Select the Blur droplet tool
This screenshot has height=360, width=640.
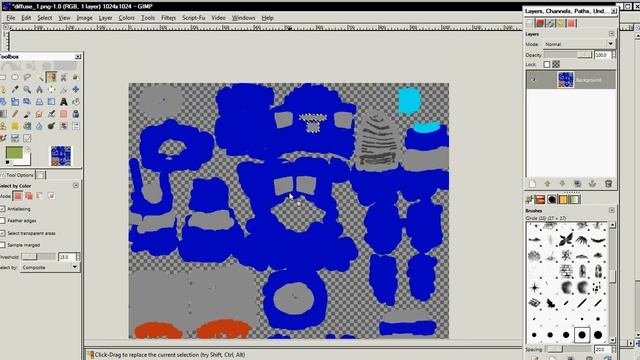(39, 126)
